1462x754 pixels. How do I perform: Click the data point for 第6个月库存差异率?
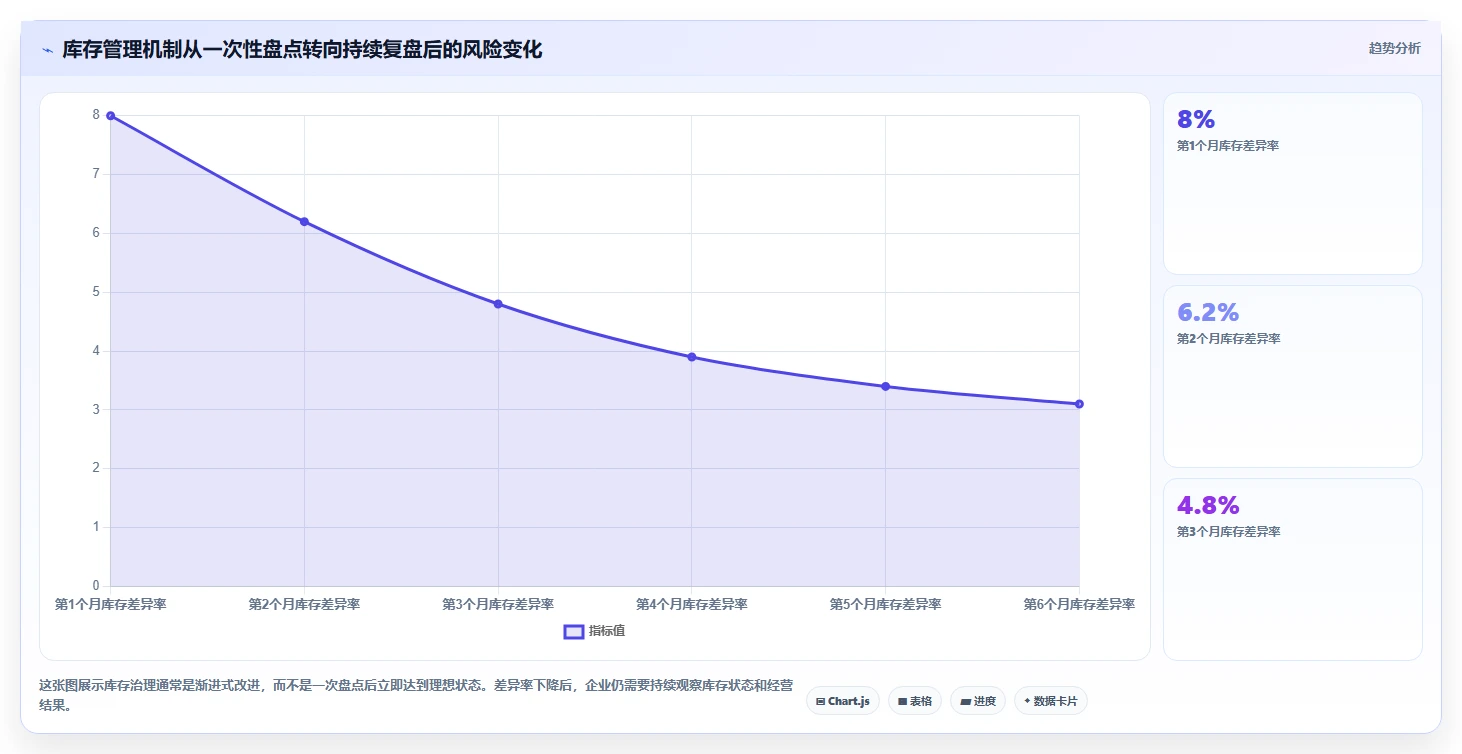tap(1079, 404)
